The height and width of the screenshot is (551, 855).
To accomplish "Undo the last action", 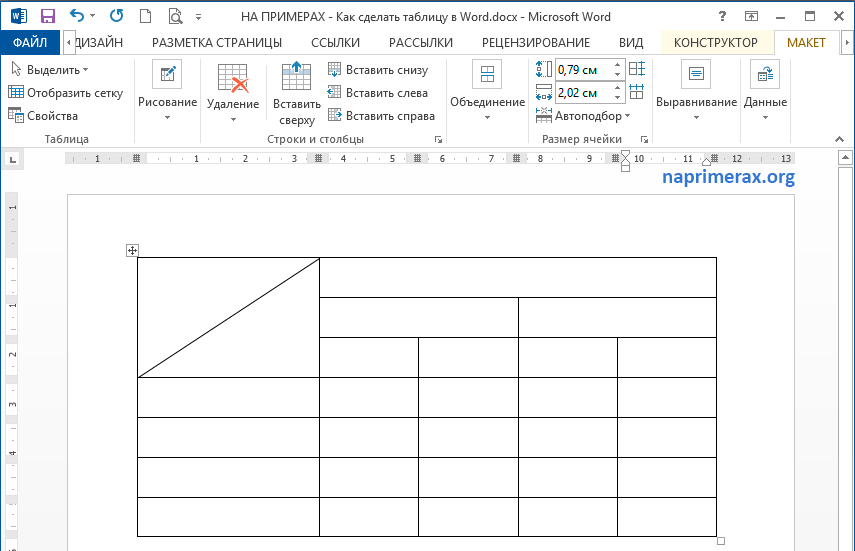I will (77, 16).
